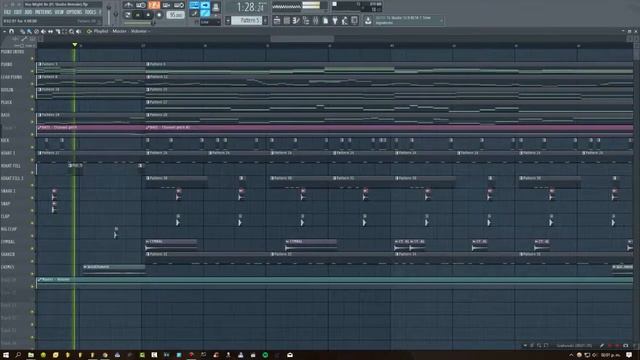Select the Delete tool in playlist toolbar
This screenshot has height=360, width=640.
[x=36, y=31]
